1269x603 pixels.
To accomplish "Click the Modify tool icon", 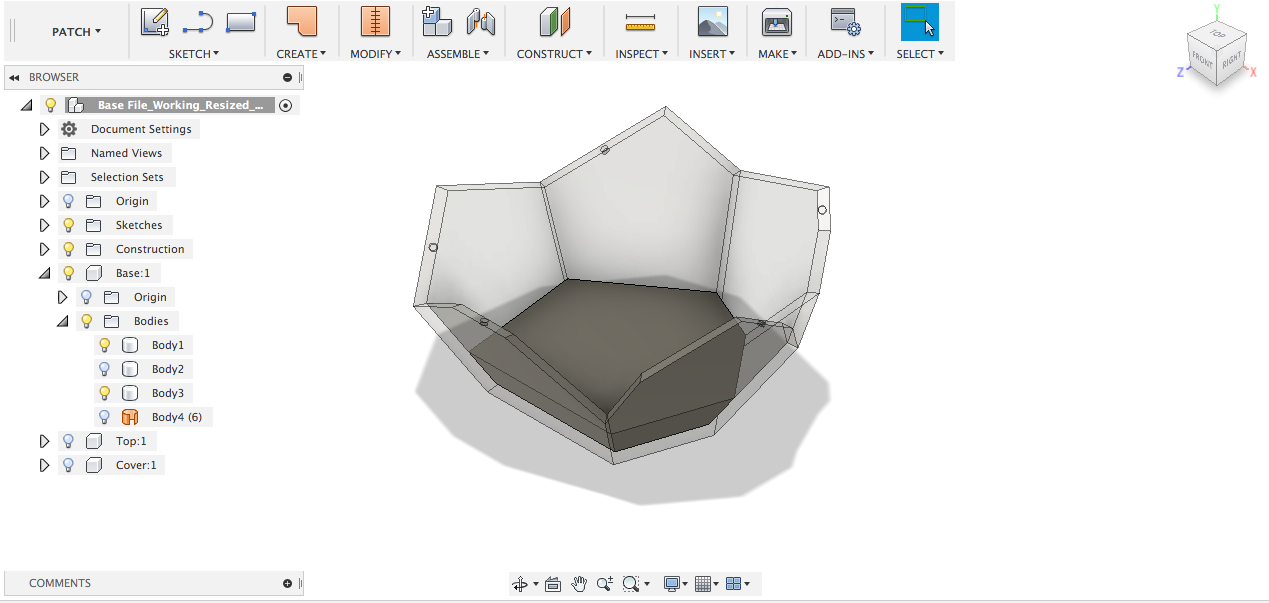I will pyautogui.click(x=375, y=22).
